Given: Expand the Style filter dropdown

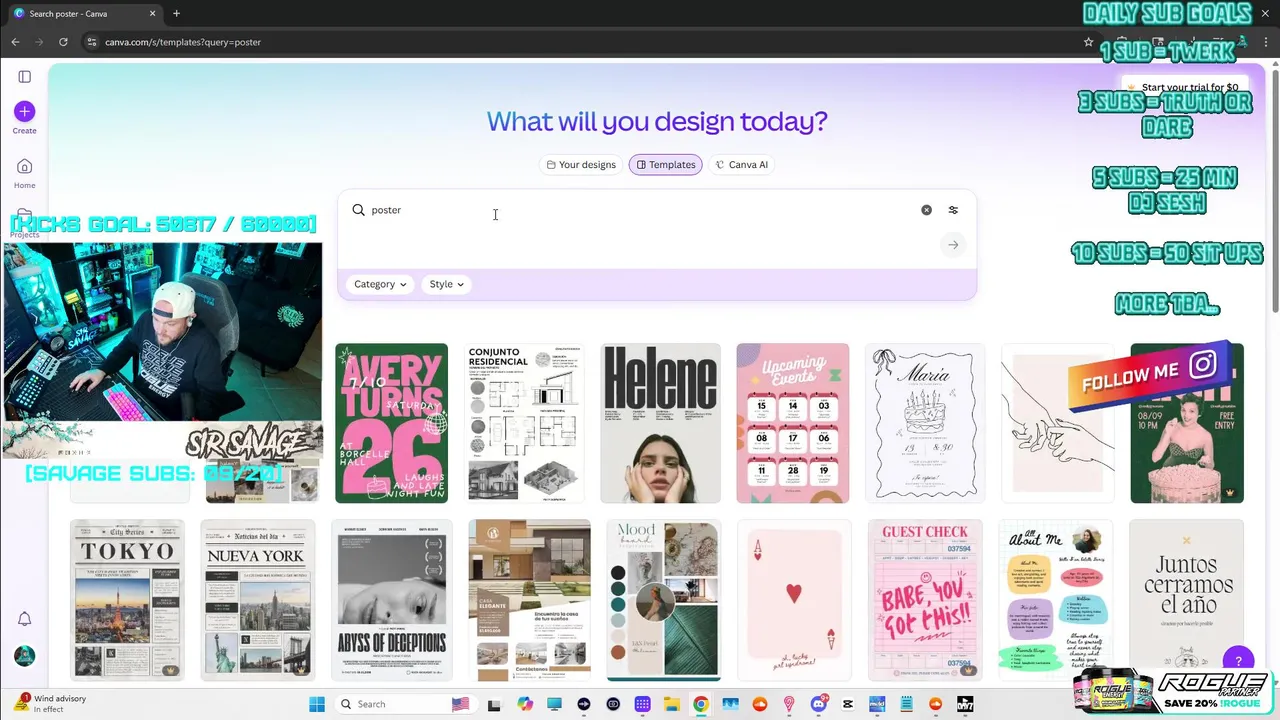Looking at the screenshot, I should point(446,284).
